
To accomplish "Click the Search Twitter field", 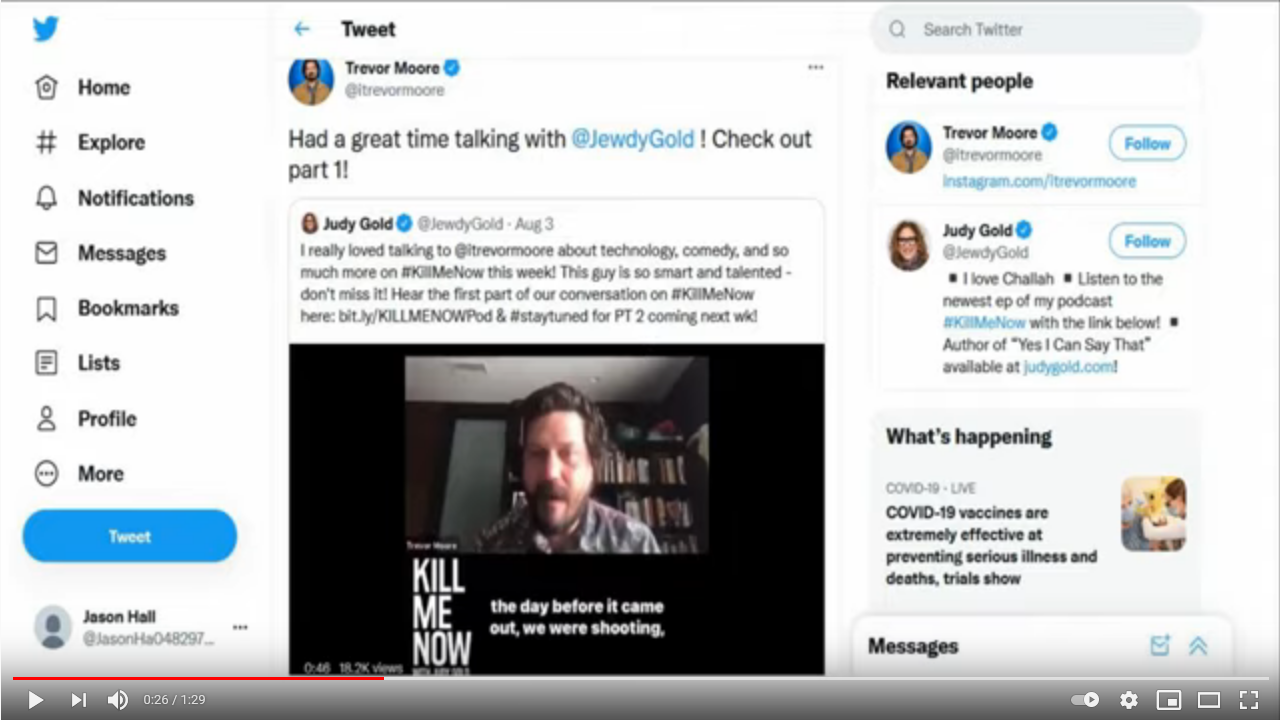I will point(1037,30).
